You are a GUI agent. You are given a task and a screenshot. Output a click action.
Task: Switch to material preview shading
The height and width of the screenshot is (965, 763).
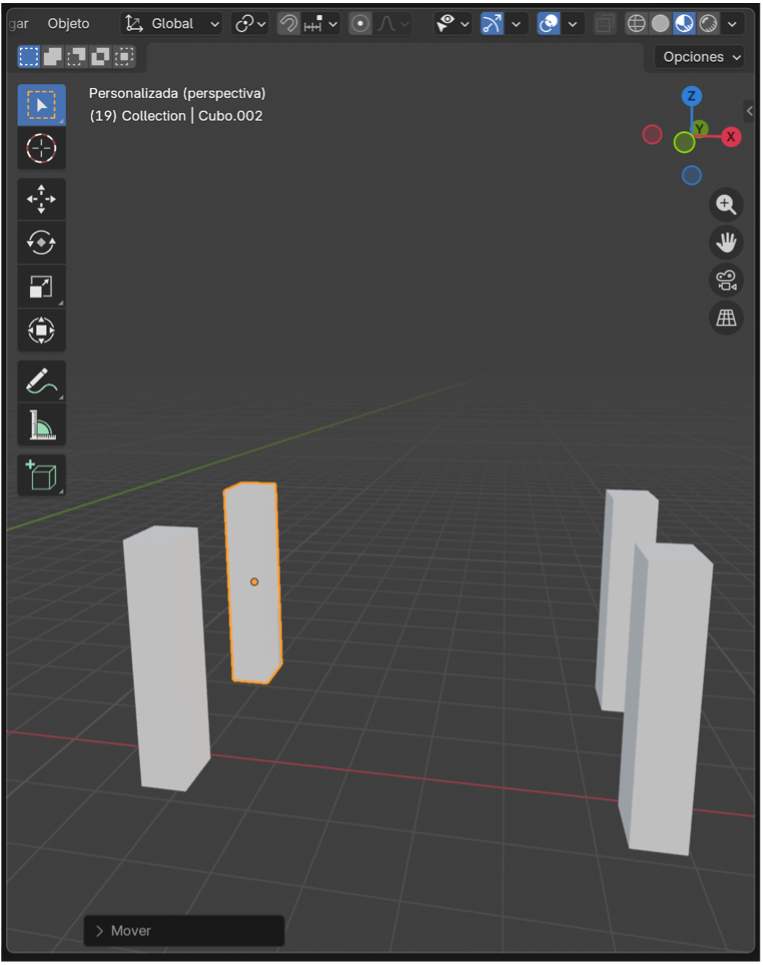pos(684,24)
